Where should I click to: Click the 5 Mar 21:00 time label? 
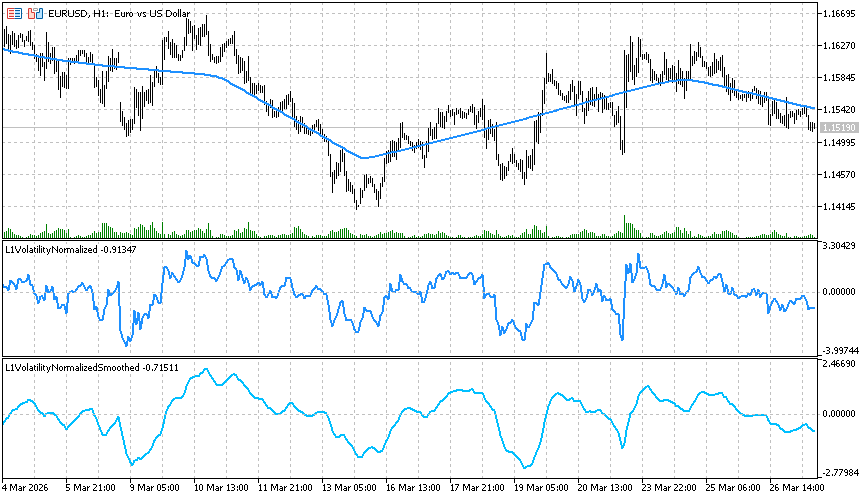[x=90, y=488]
